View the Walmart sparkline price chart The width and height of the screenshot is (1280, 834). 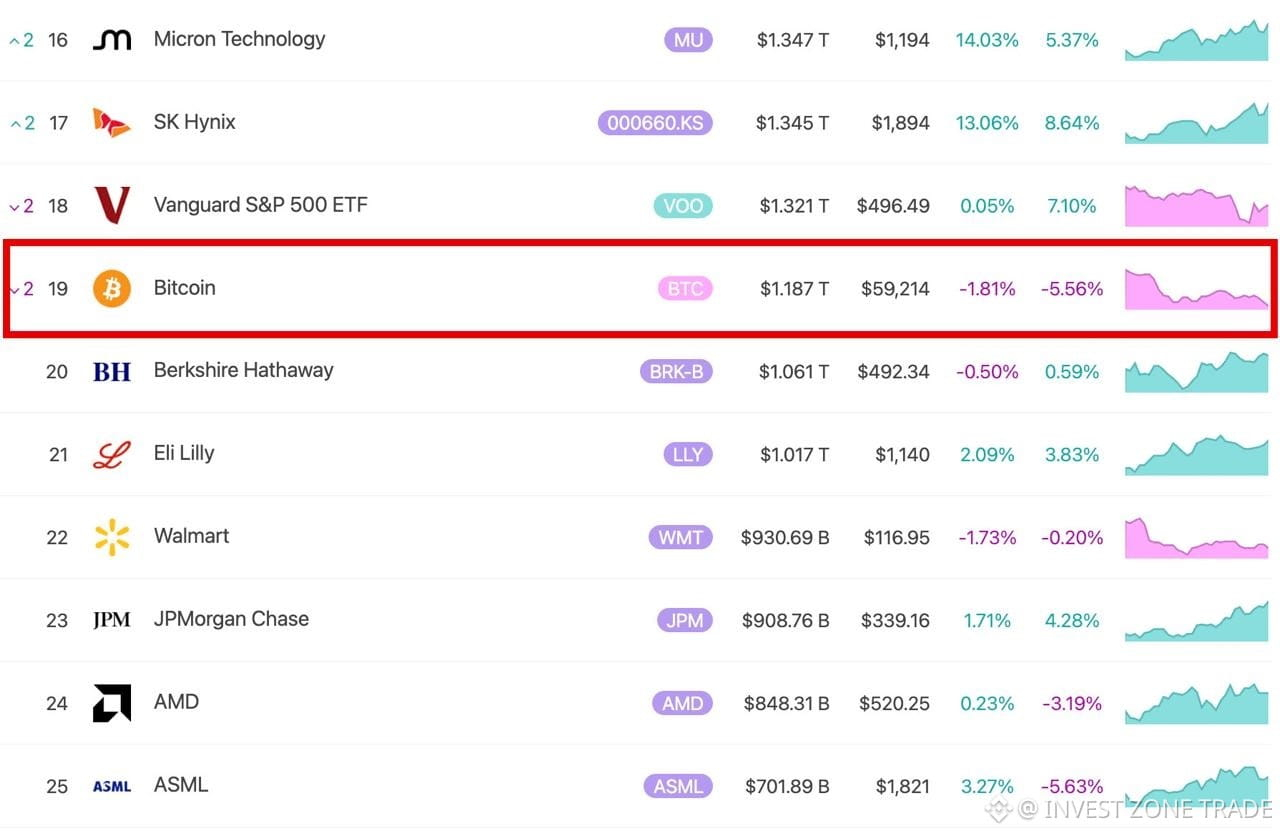tap(1196, 537)
